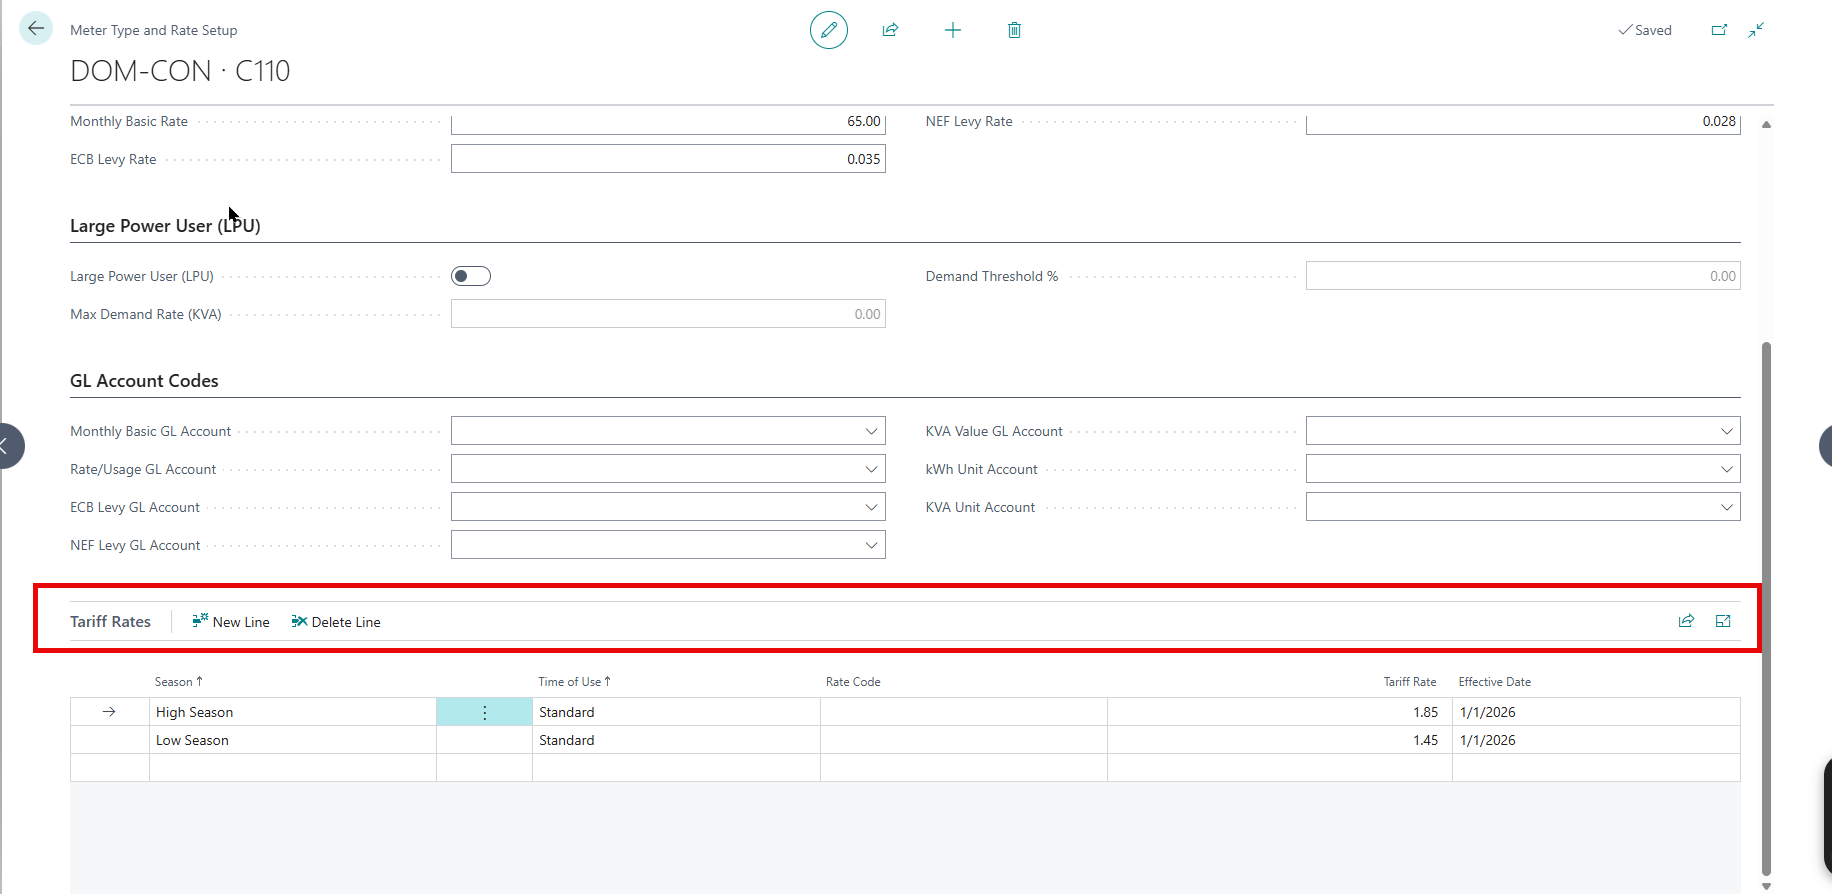Open KVA Value GL Account dropdown
This screenshot has height=894, width=1832.
1726,431
